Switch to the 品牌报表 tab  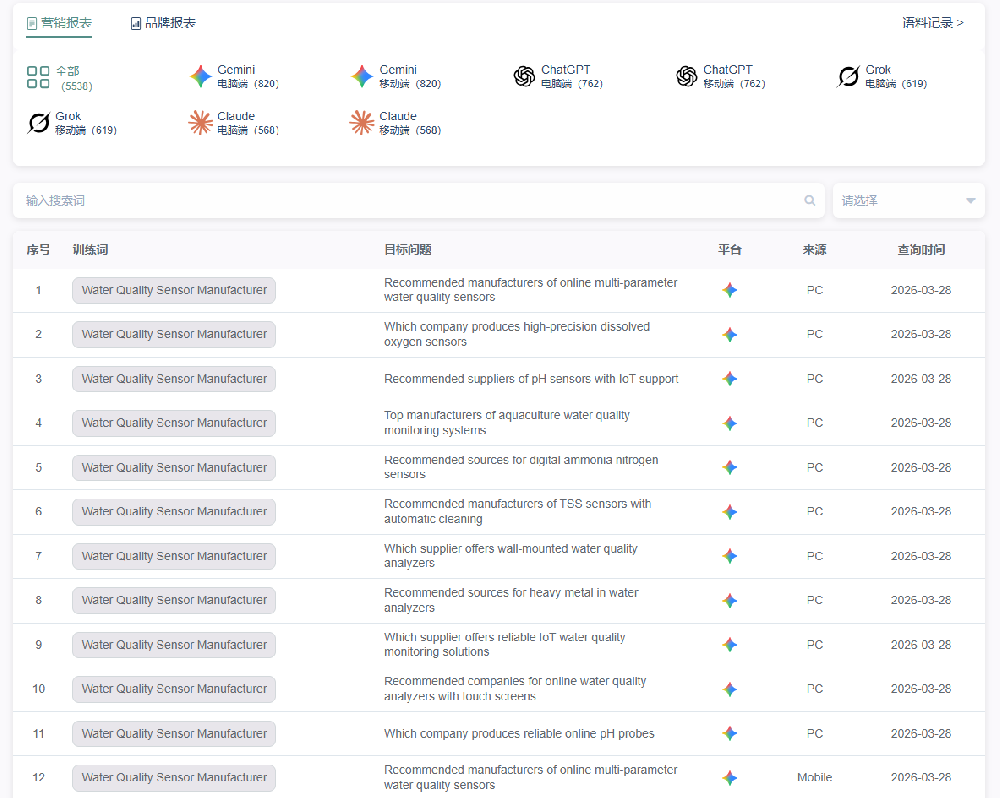[x=163, y=23]
